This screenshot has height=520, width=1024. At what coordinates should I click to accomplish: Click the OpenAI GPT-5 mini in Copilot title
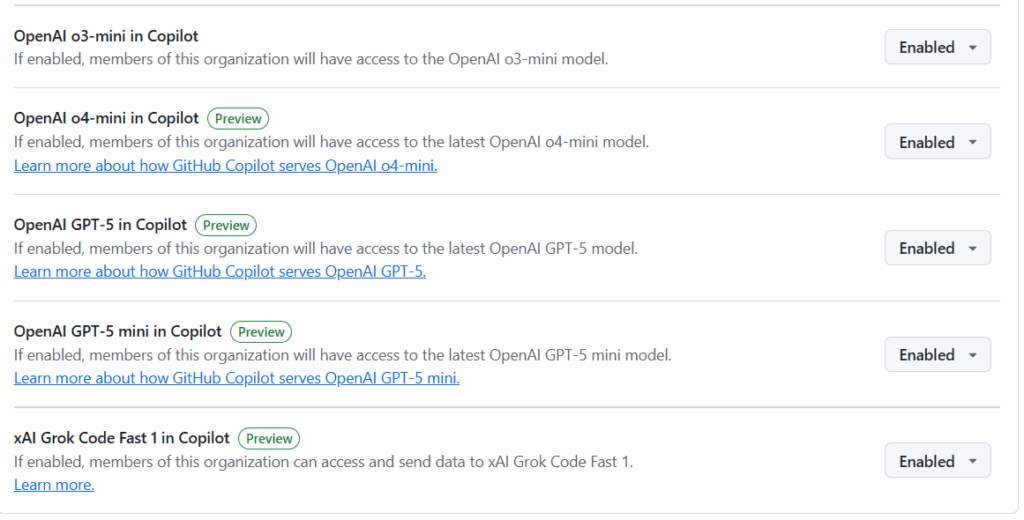click(x=118, y=331)
